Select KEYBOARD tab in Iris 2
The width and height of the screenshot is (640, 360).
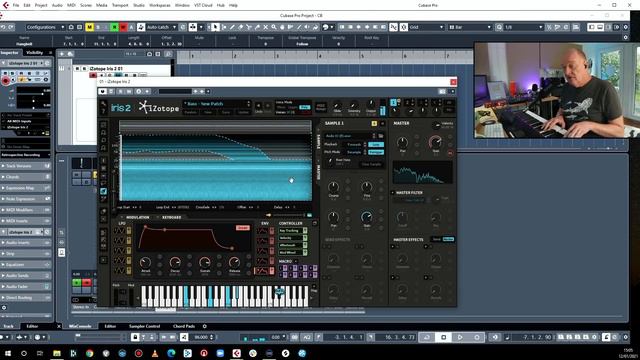pos(171,217)
